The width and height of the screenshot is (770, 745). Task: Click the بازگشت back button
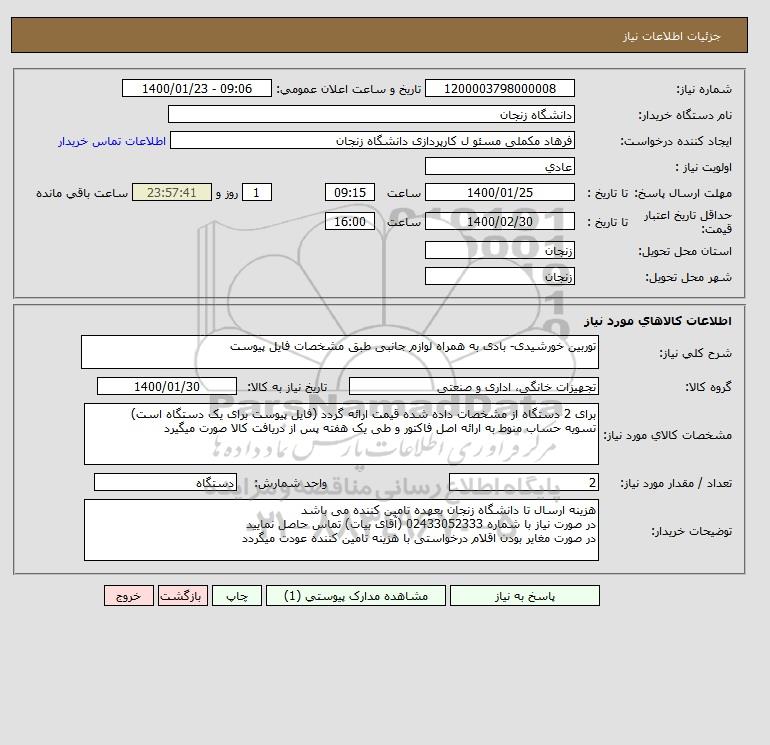[x=183, y=596]
